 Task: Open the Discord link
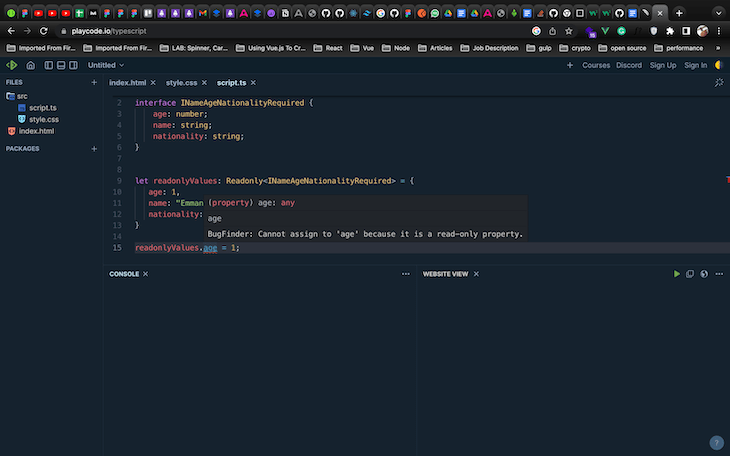(x=629, y=65)
